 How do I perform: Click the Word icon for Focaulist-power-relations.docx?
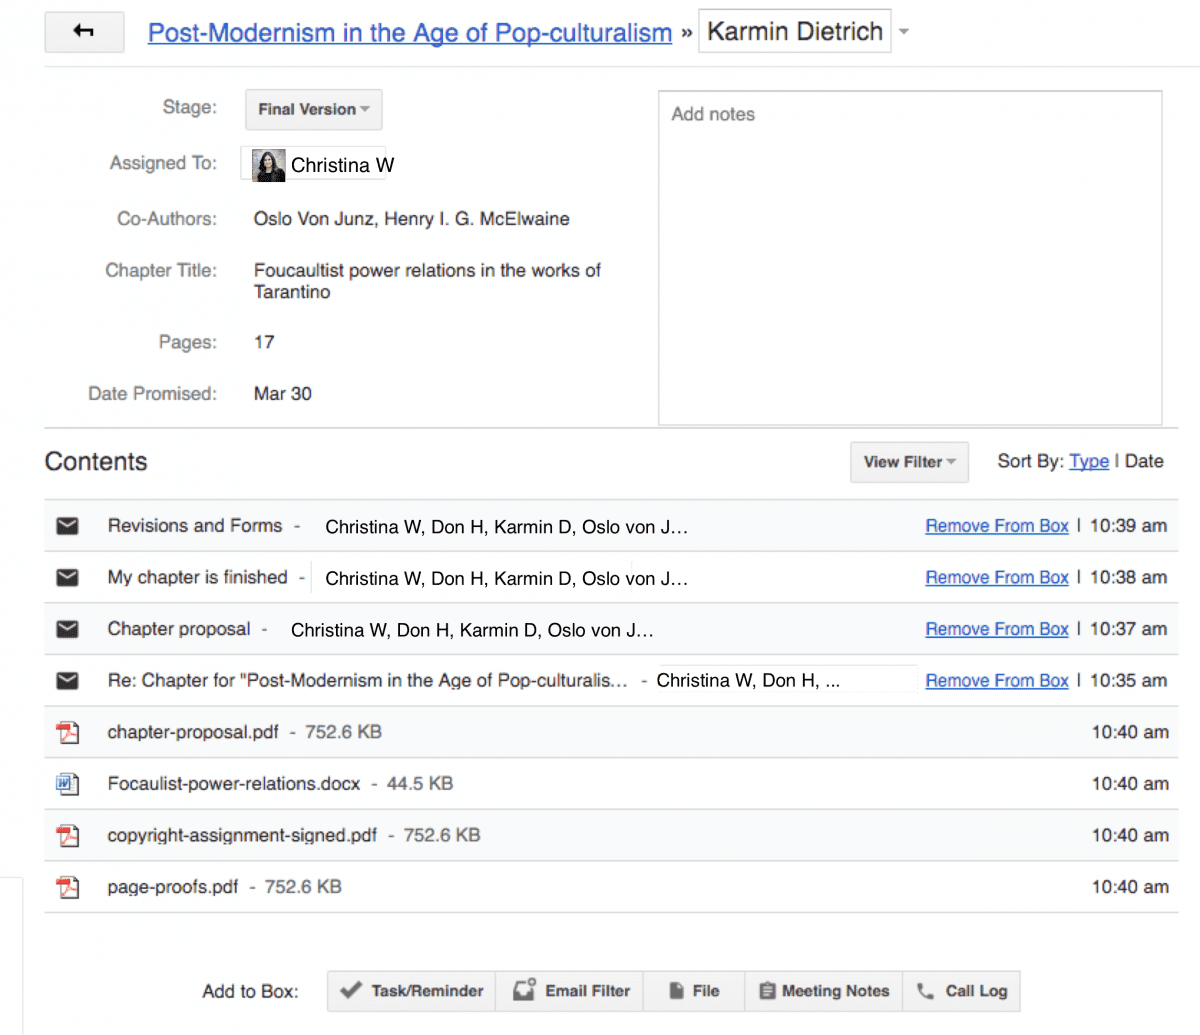(67, 784)
